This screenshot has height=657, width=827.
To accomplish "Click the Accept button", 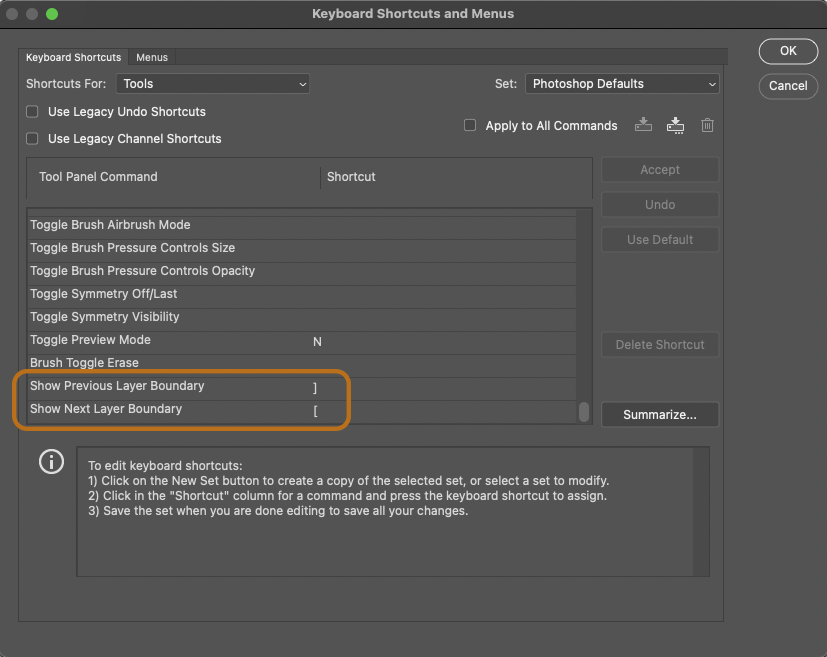I will [659, 169].
